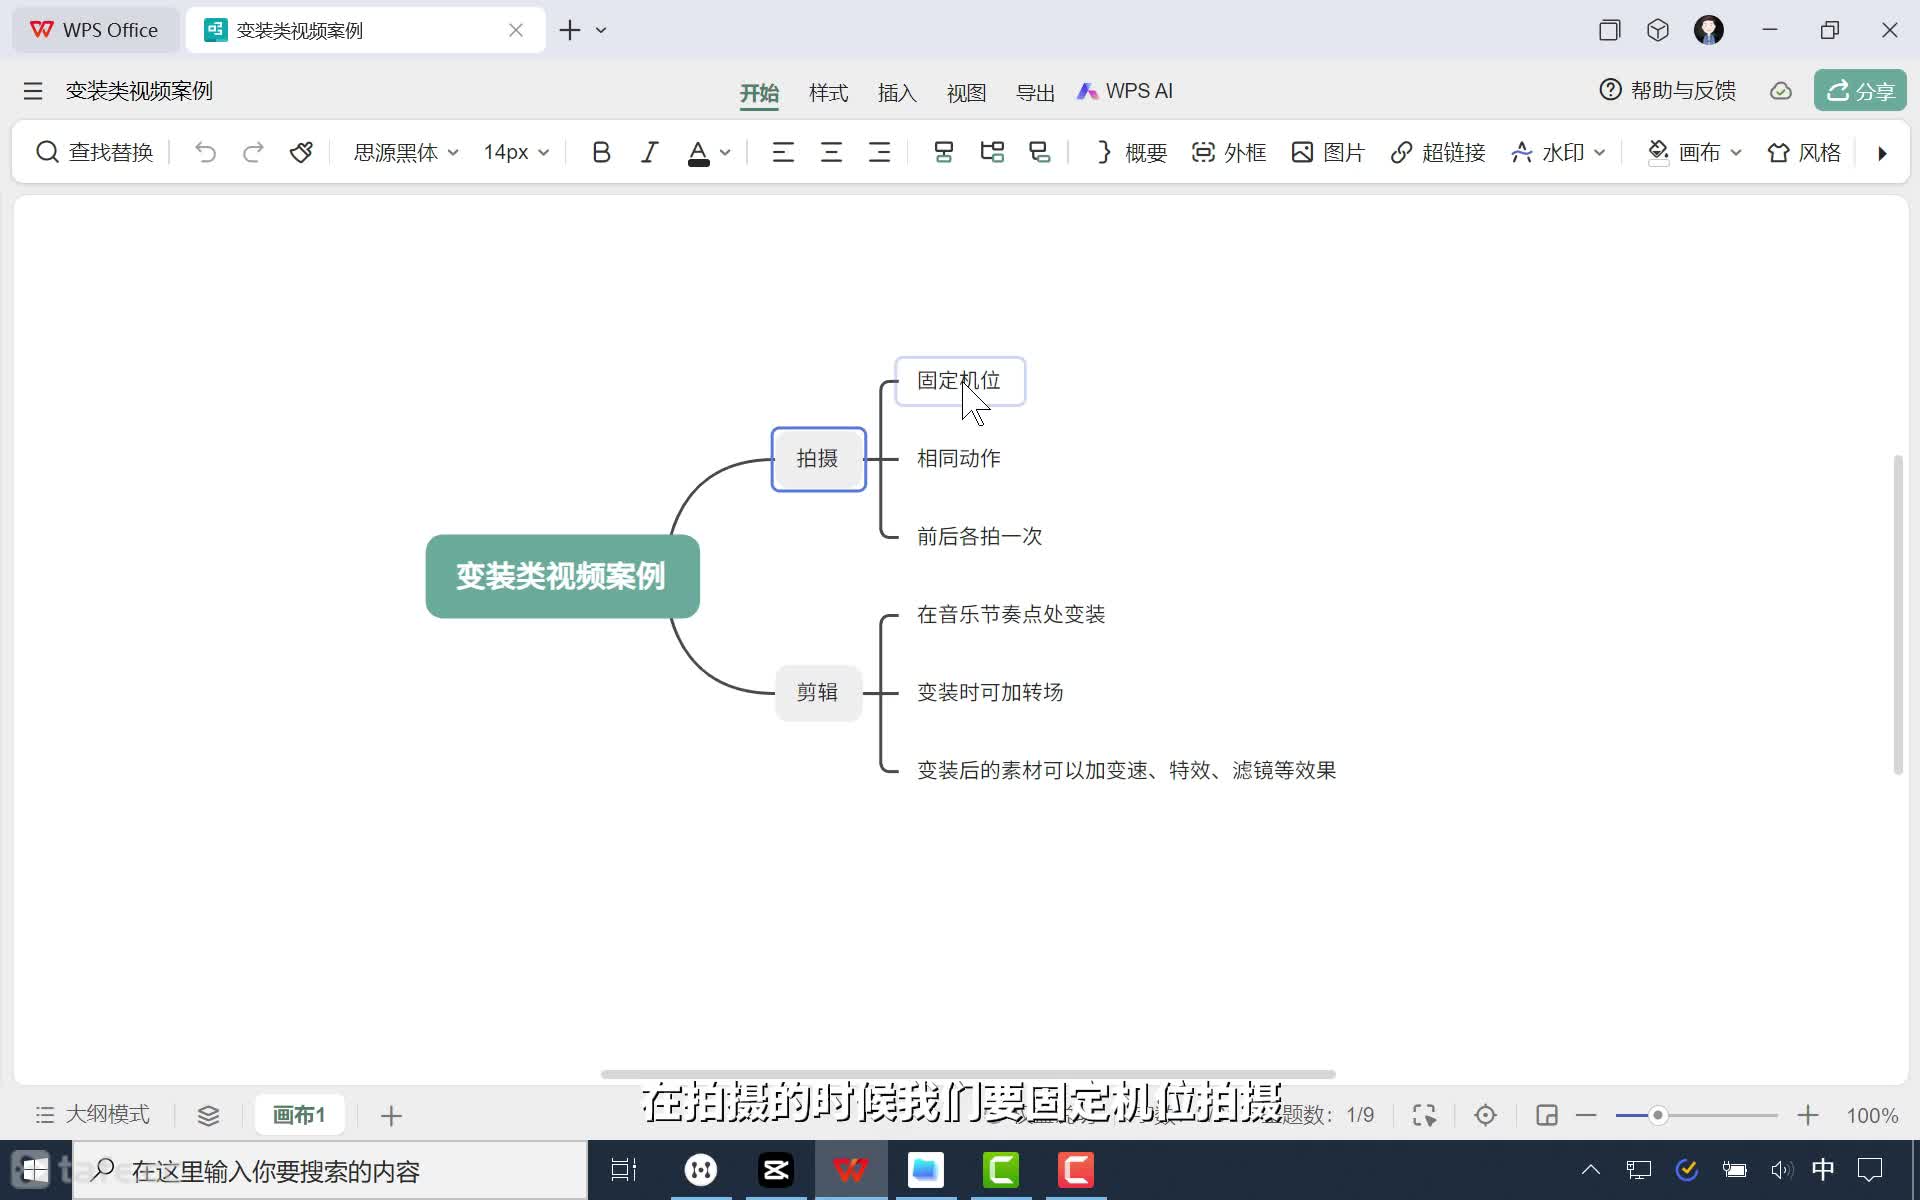
Task: Open the user account avatar
Action: 1708,30
